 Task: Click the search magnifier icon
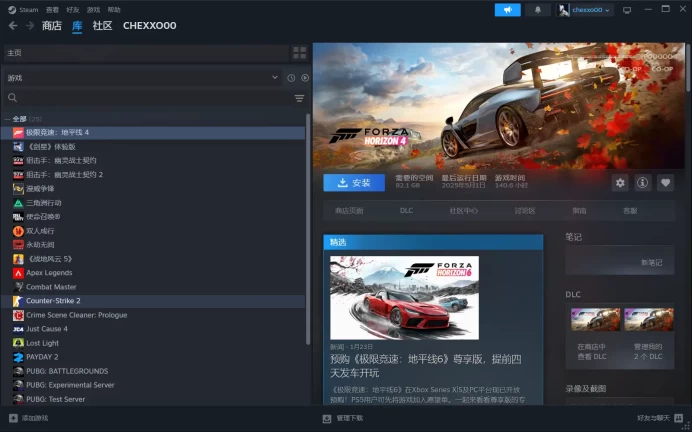(x=12, y=98)
